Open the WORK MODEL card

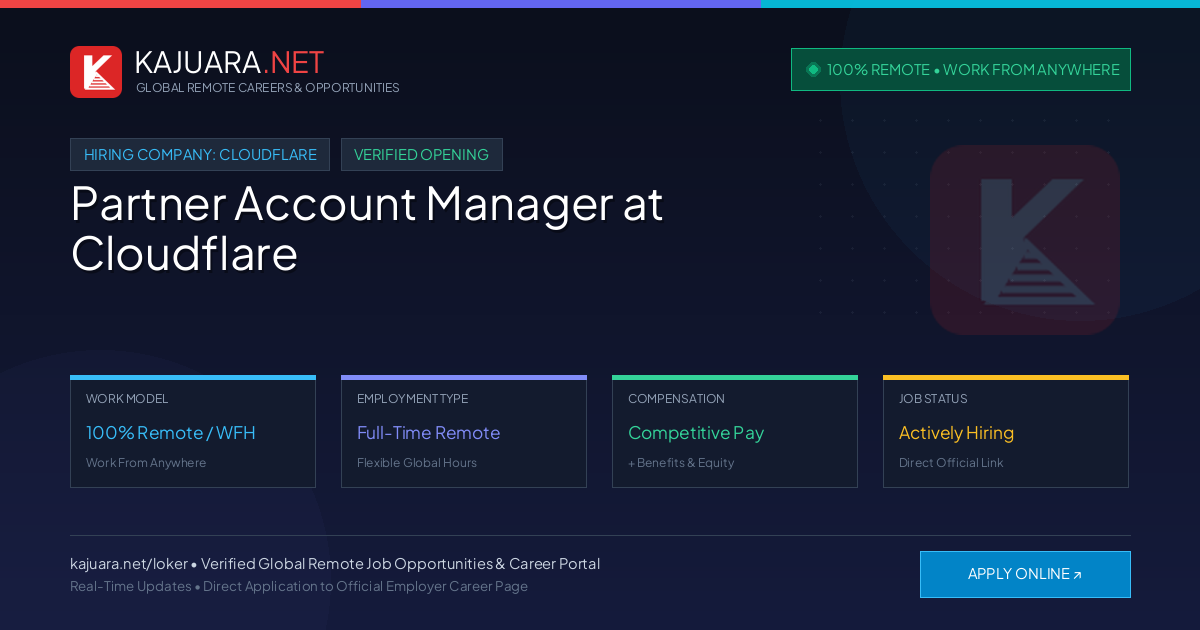pos(193,431)
